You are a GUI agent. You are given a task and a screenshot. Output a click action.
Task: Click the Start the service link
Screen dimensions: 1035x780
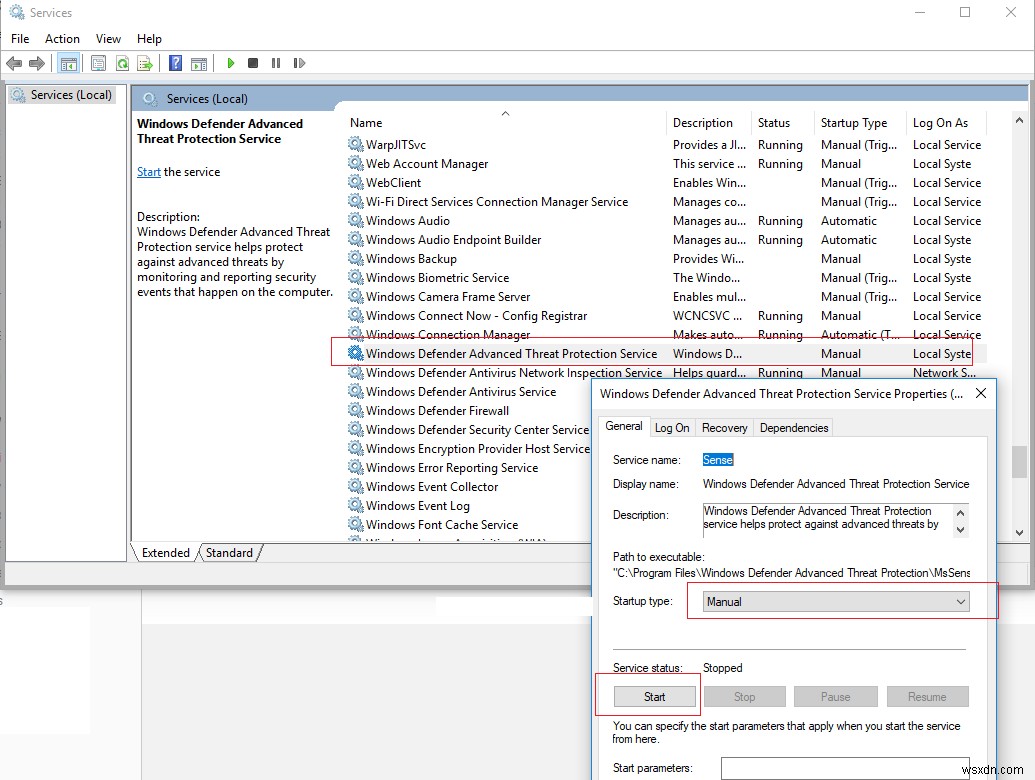pos(148,171)
